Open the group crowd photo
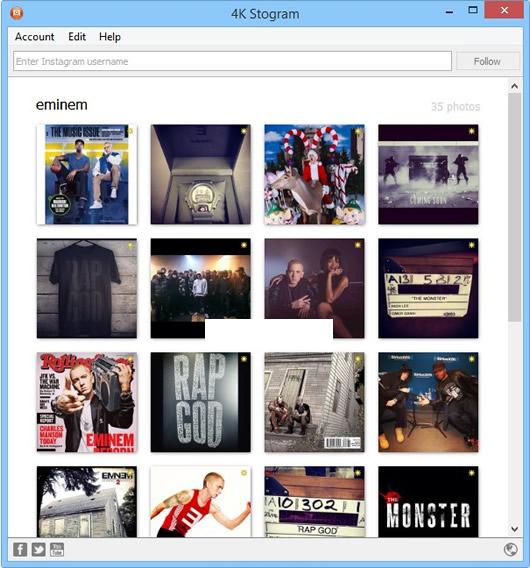Image resolution: width=530 pixels, height=568 pixels. (201, 288)
